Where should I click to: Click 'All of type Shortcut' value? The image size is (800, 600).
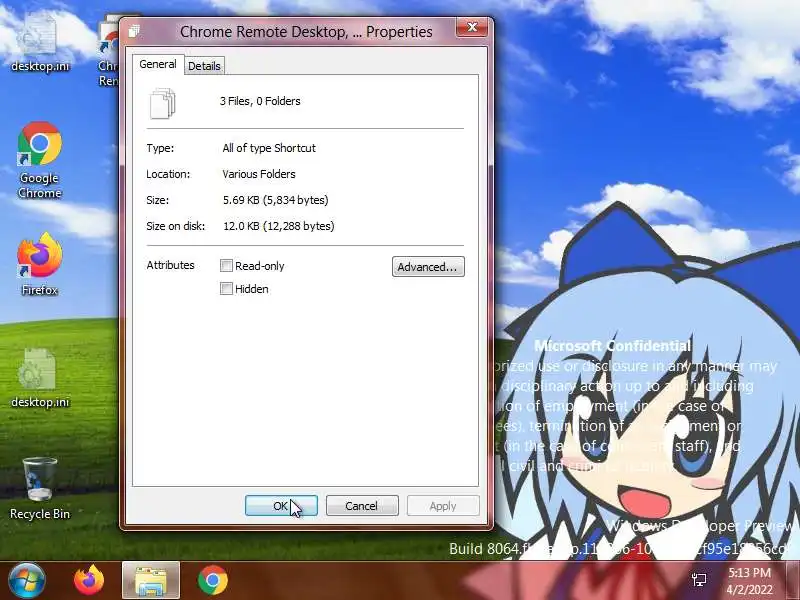269,148
